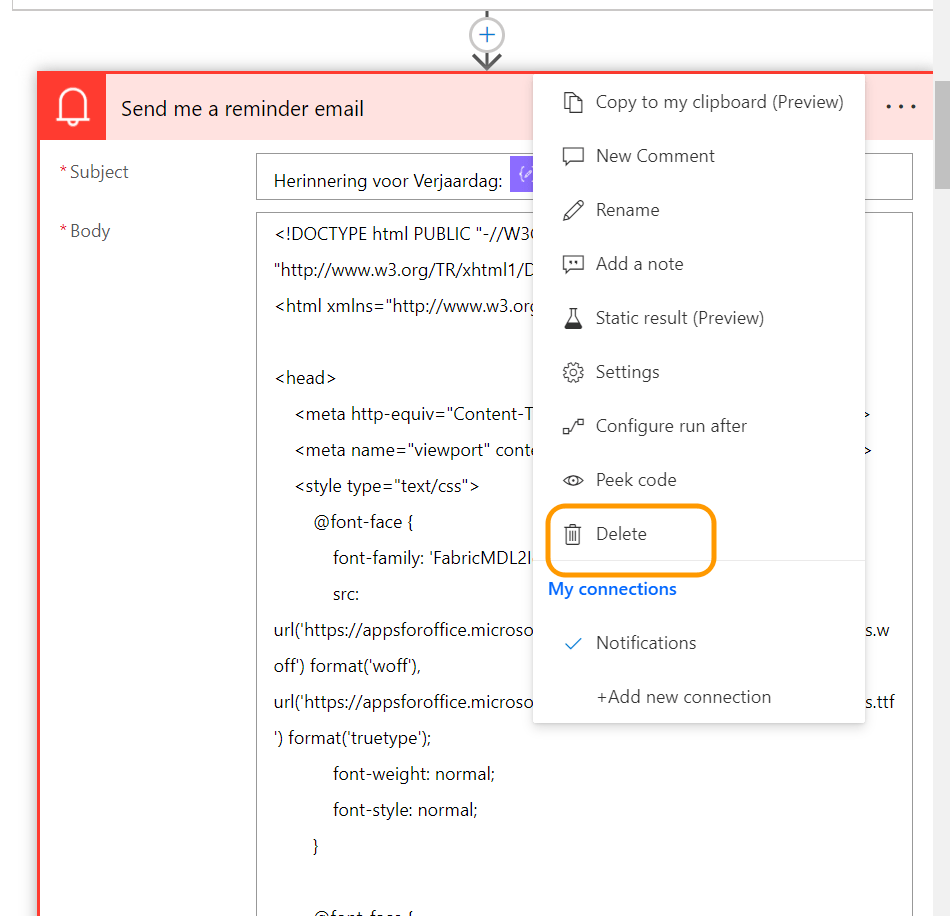Click the My connections heading
The image size is (950, 916).
612,589
